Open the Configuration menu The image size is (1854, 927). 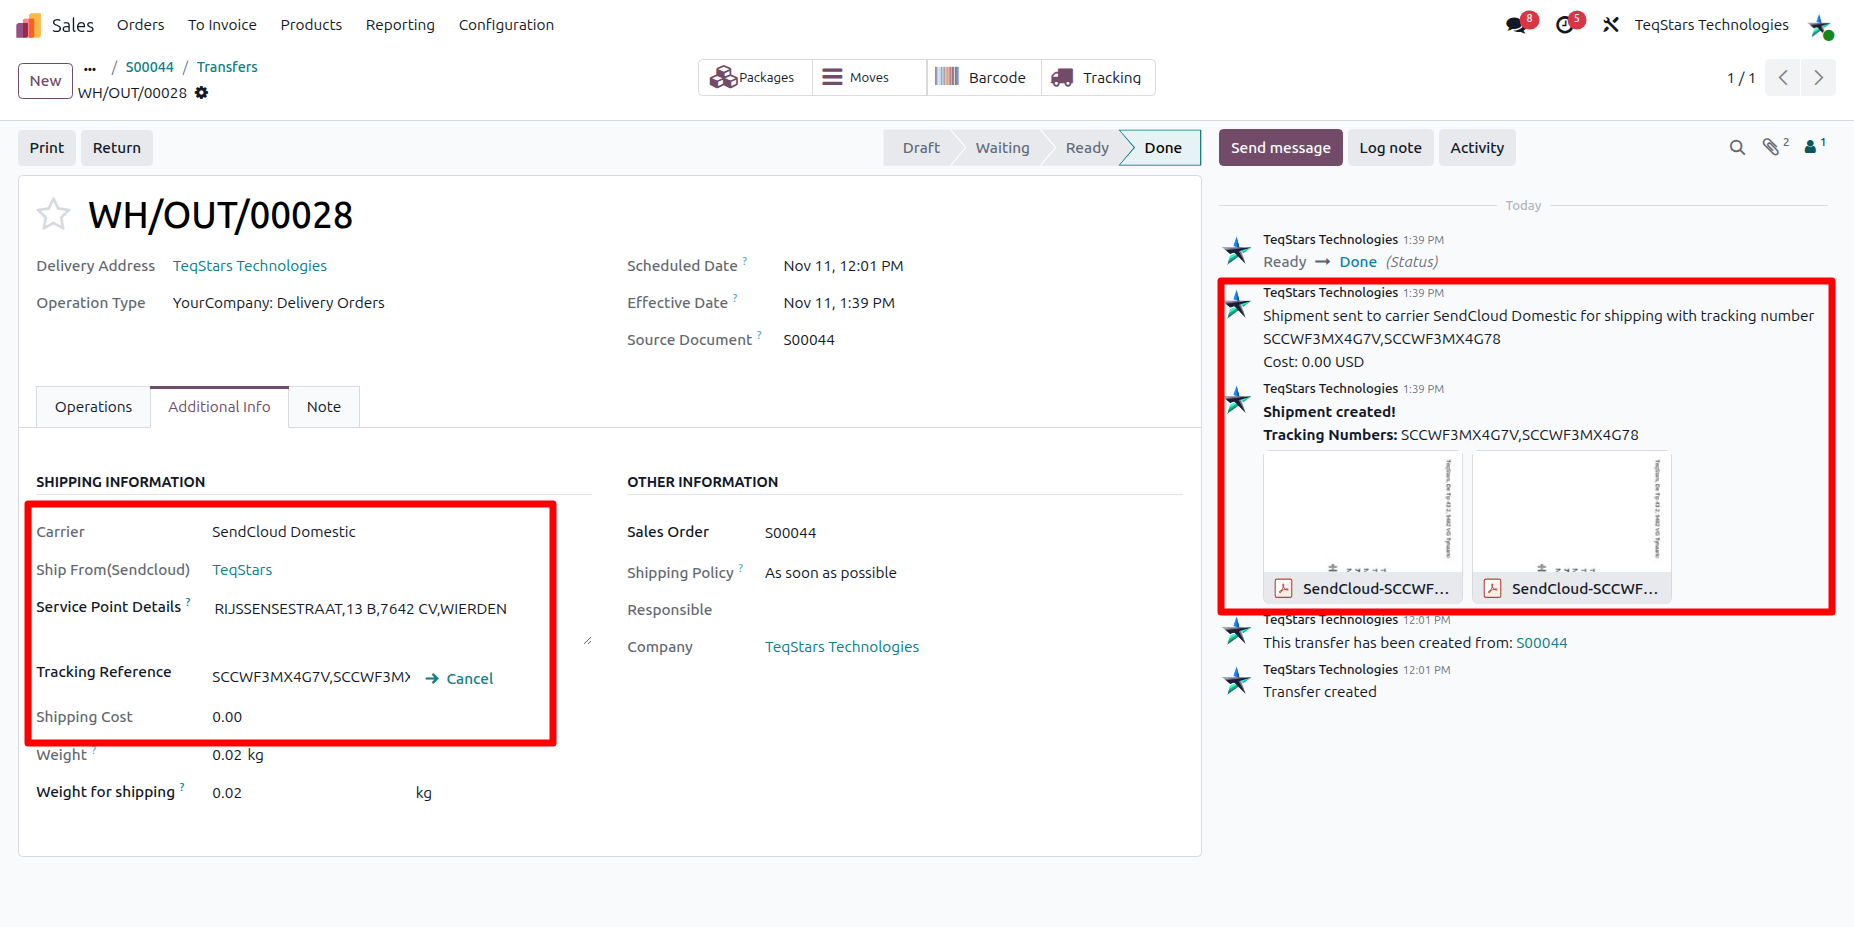tap(506, 25)
